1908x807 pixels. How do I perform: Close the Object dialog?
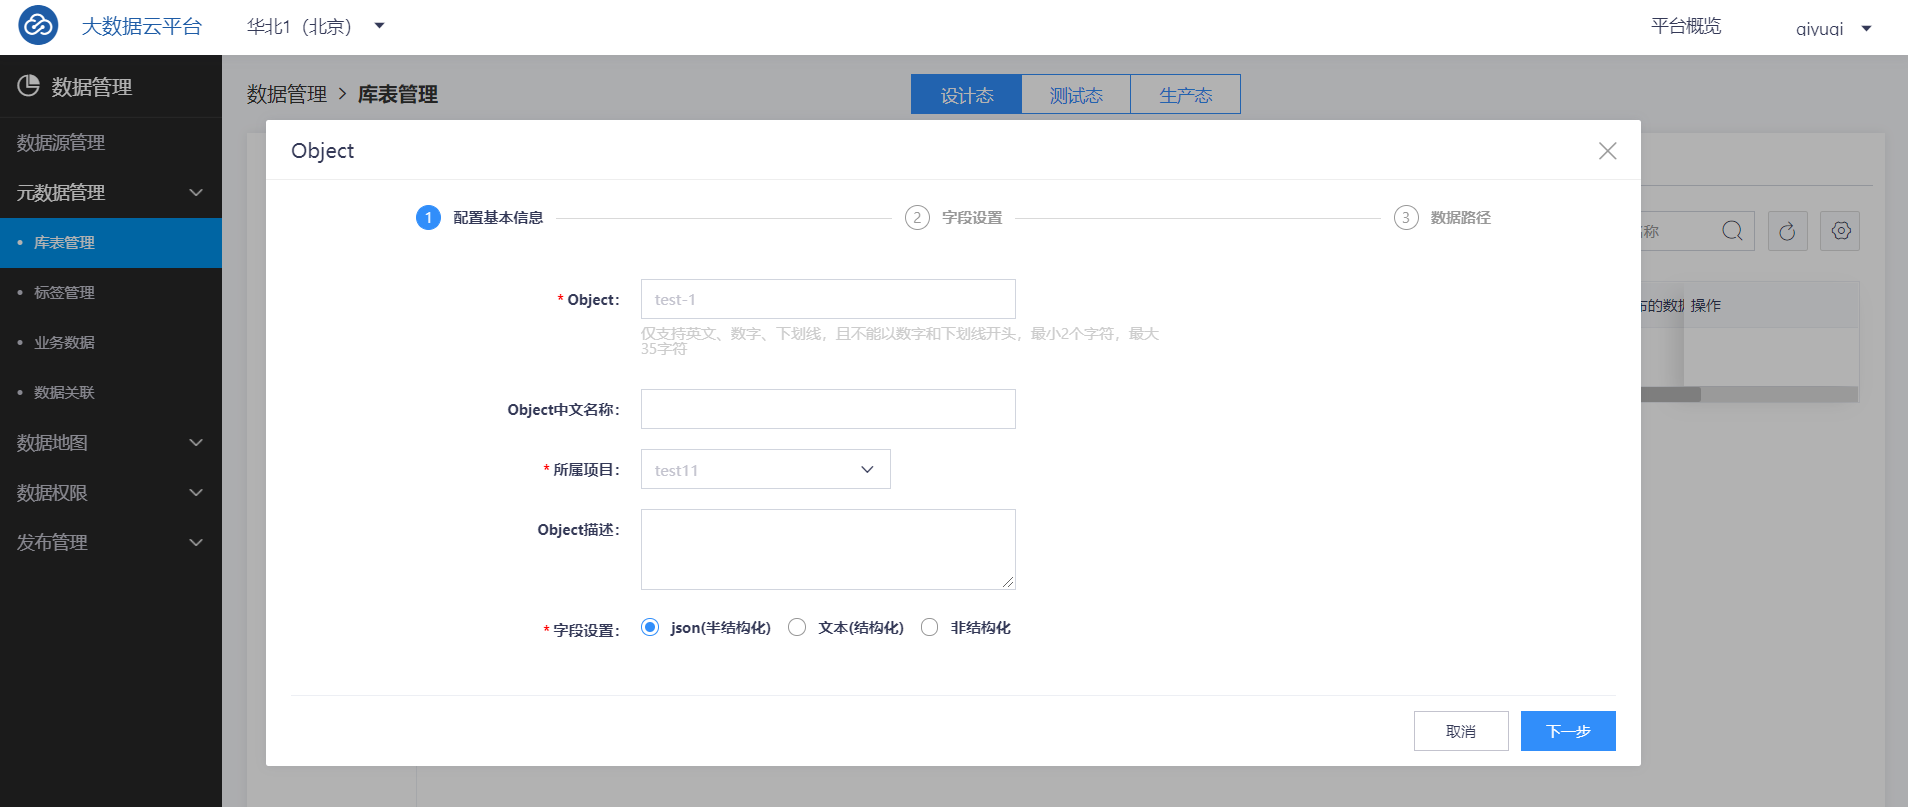pyautogui.click(x=1607, y=151)
